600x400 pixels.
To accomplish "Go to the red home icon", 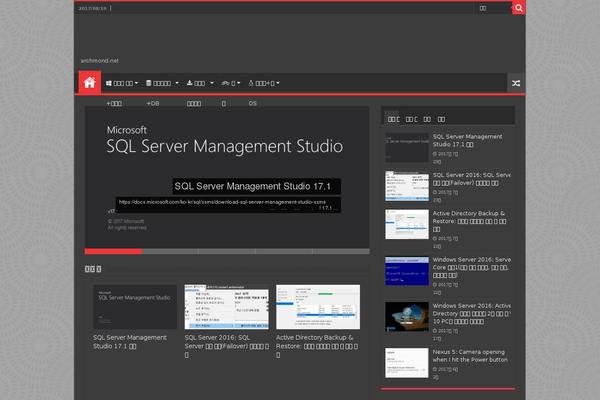I will click(90, 82).
